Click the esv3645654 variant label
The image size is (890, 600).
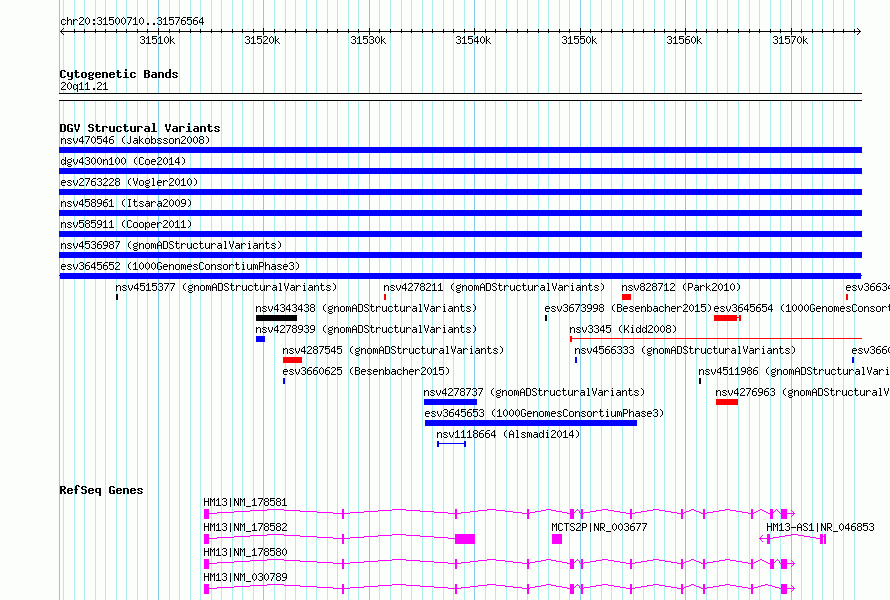pos(801,308)
